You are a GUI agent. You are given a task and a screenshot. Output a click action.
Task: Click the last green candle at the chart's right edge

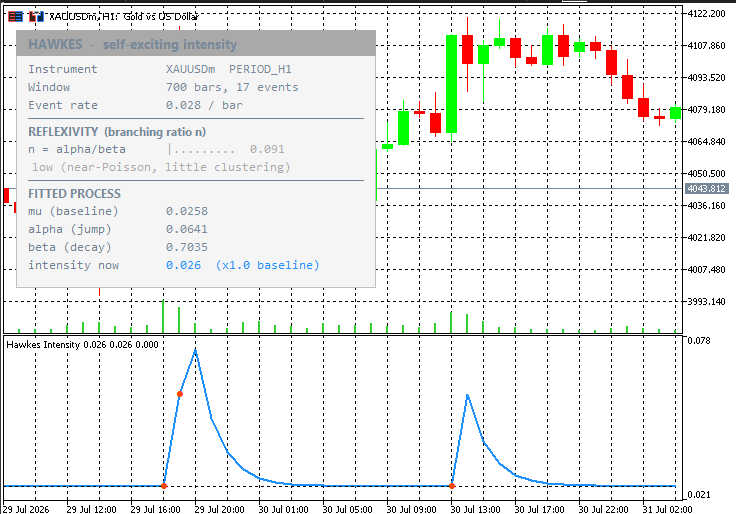point(675,113)
